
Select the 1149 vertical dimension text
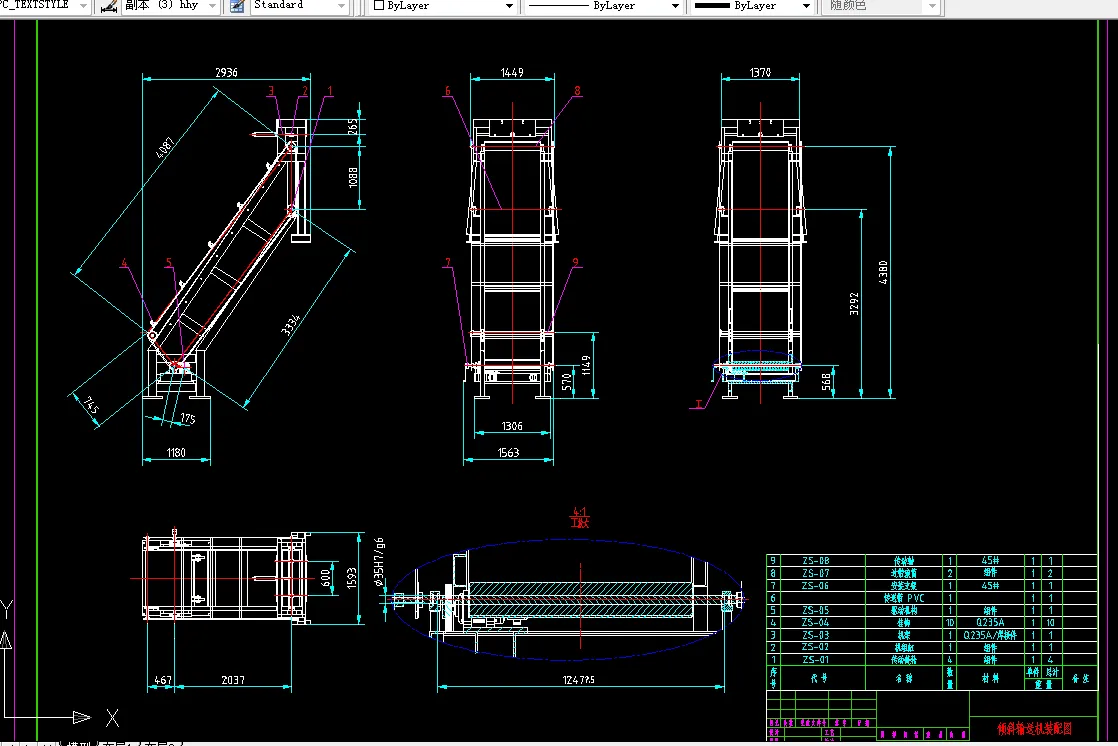[586, 367]
